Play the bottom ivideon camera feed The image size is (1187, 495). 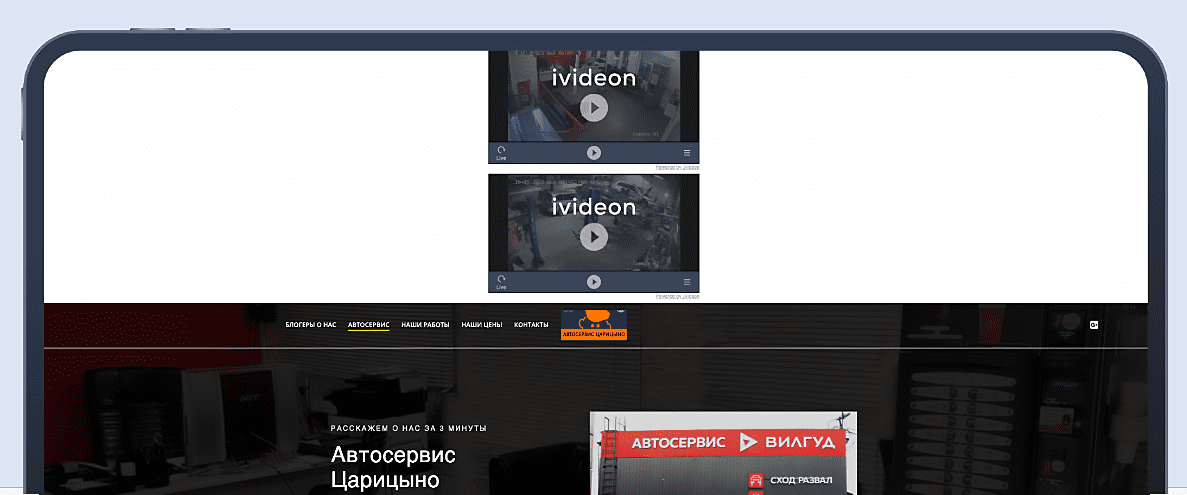[x=594, y=238]
